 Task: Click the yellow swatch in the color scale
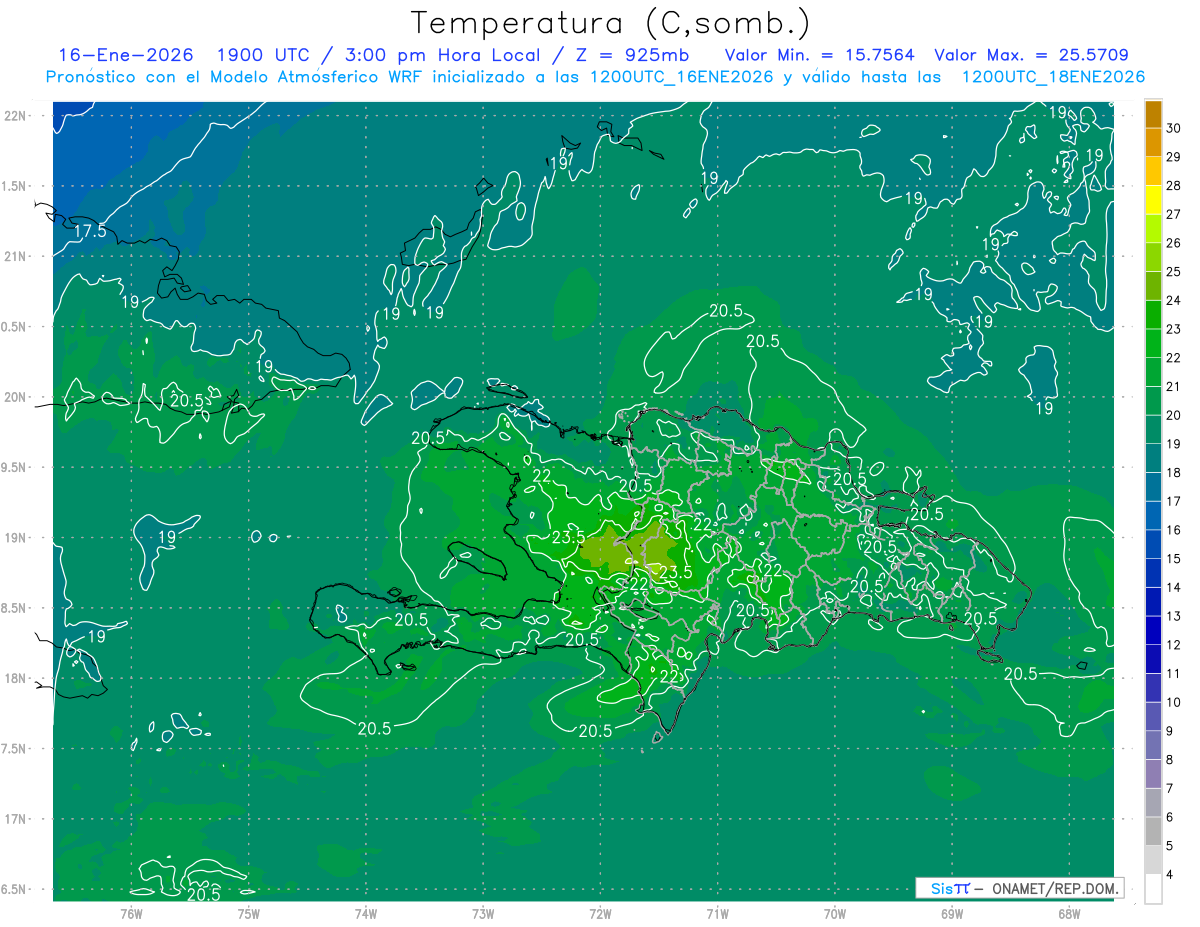click(1153, 201)
